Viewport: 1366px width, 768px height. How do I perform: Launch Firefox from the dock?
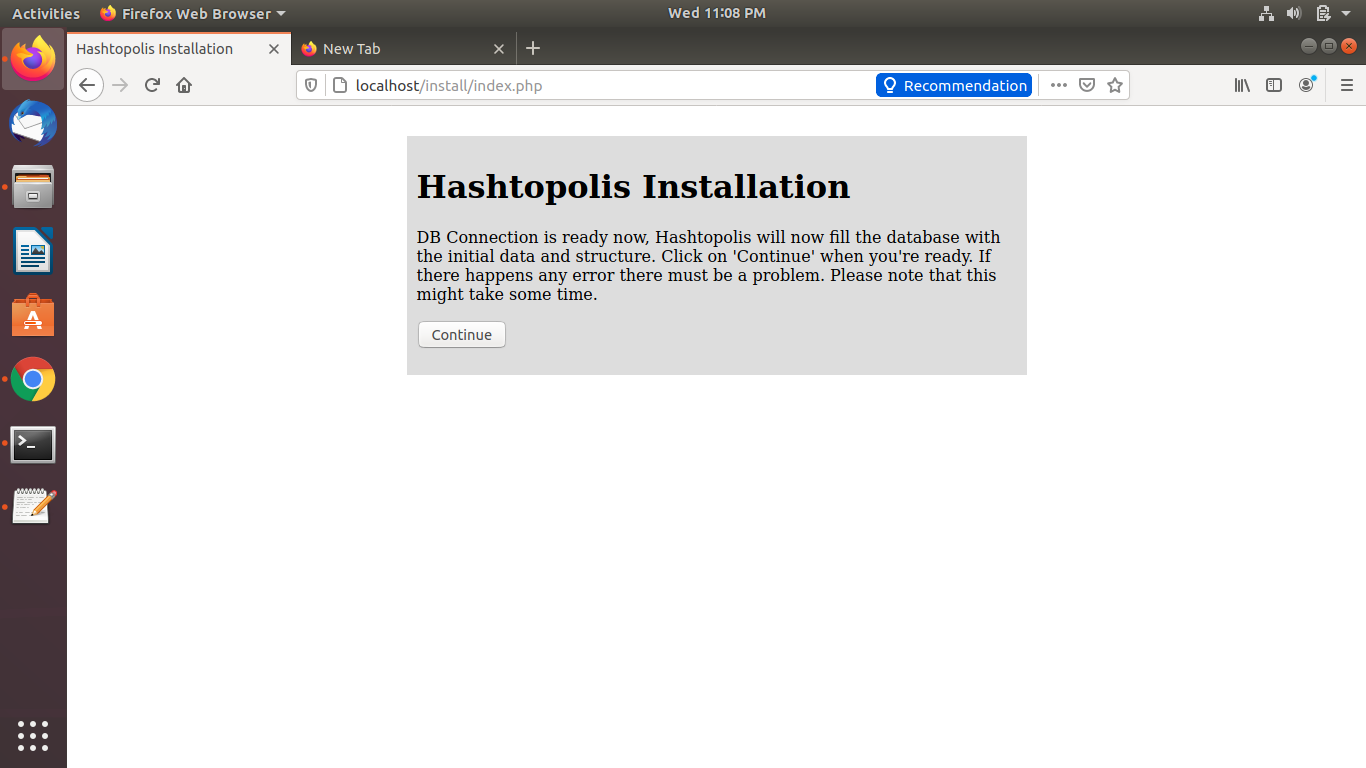[x=33, y=59]
